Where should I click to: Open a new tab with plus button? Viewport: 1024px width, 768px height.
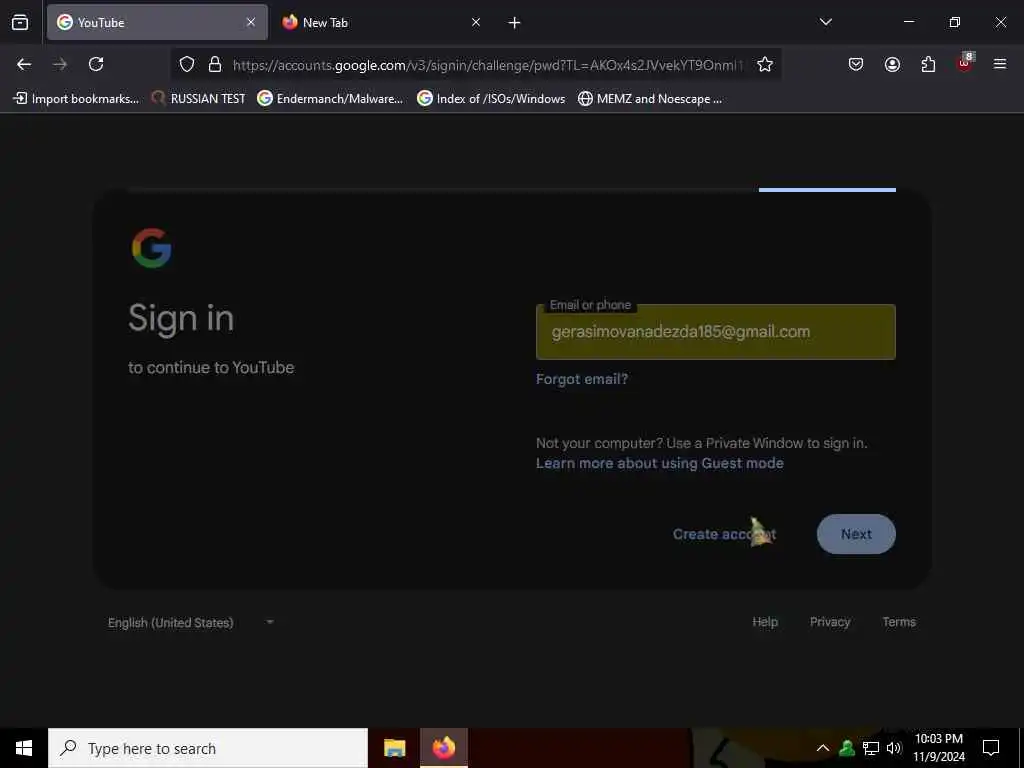point(515,23)
